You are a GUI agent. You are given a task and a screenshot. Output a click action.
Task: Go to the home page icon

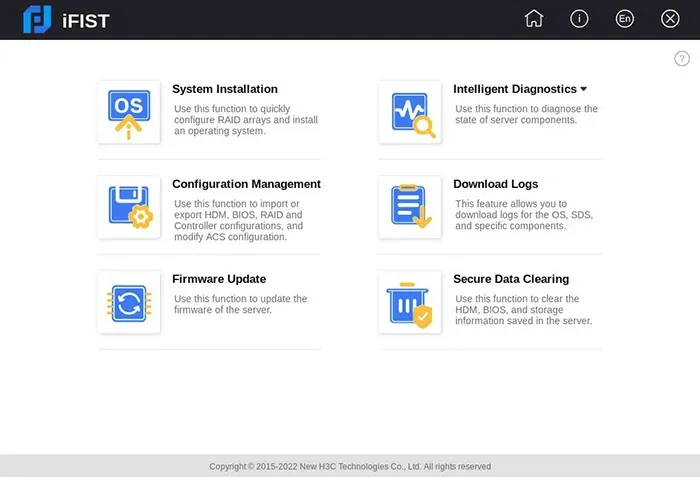coord(534,19)
